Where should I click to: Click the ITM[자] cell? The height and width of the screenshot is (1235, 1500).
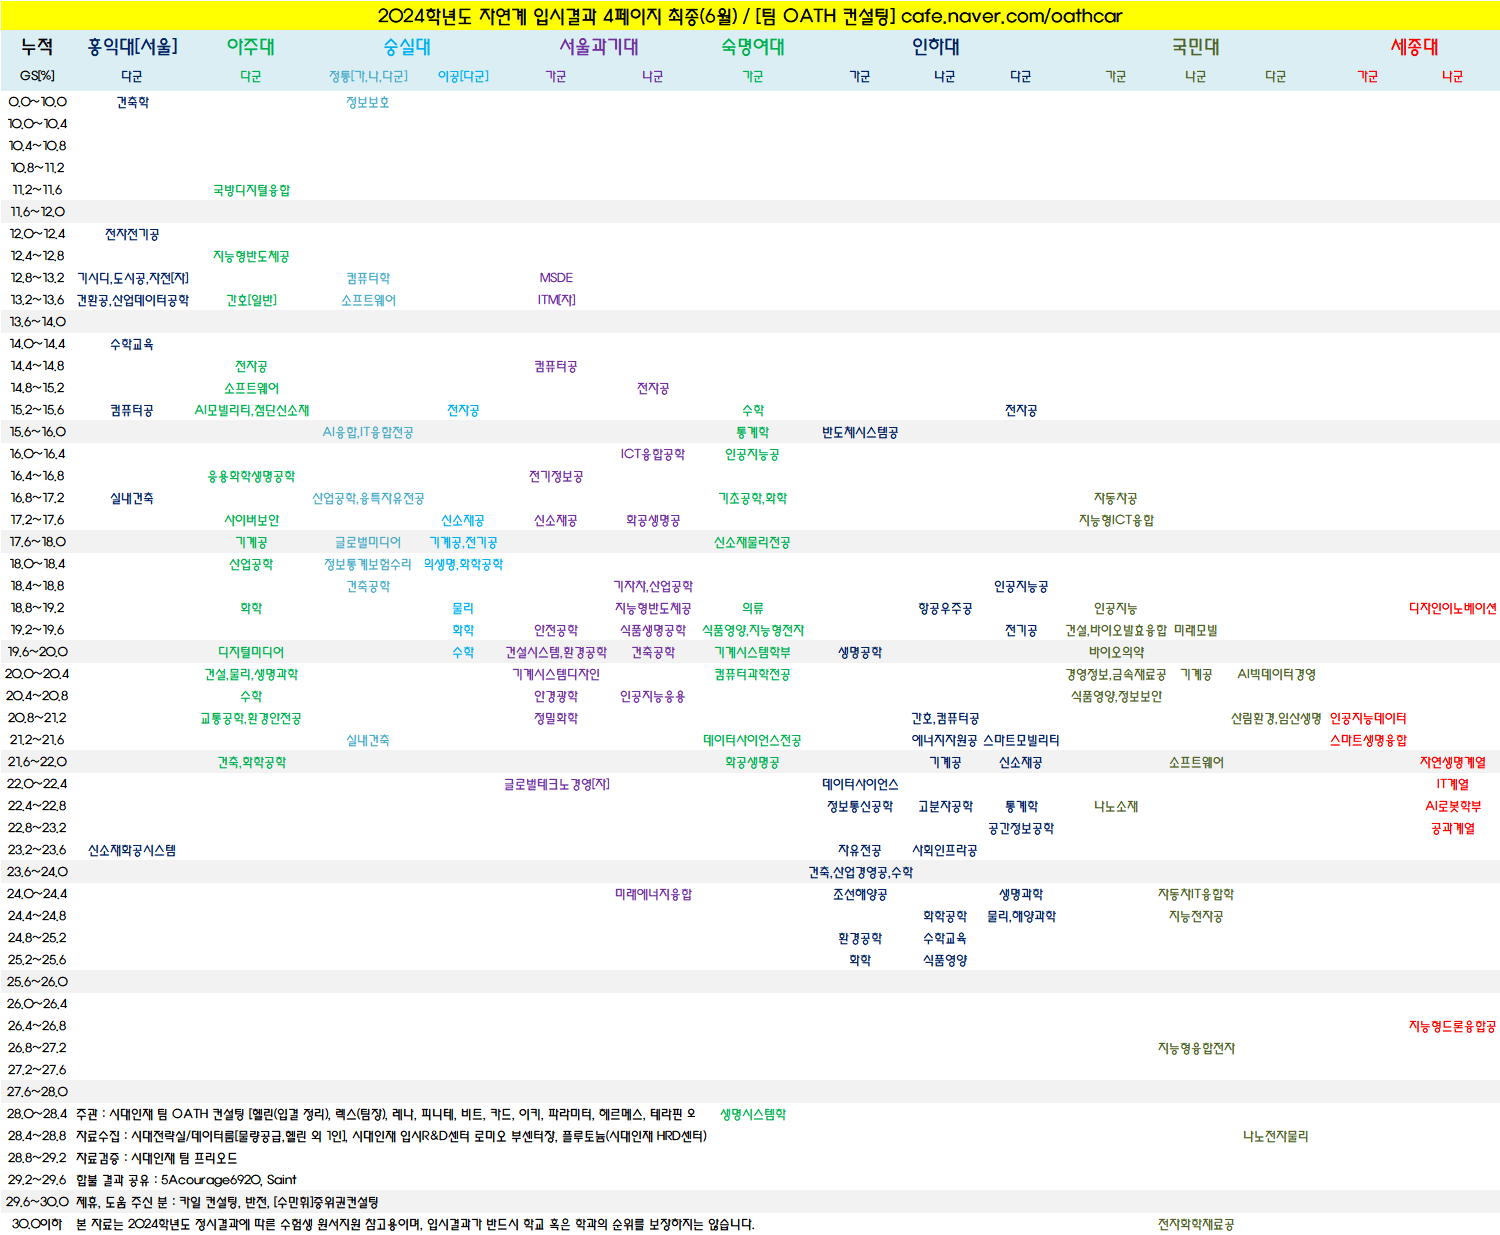point(556,300)
